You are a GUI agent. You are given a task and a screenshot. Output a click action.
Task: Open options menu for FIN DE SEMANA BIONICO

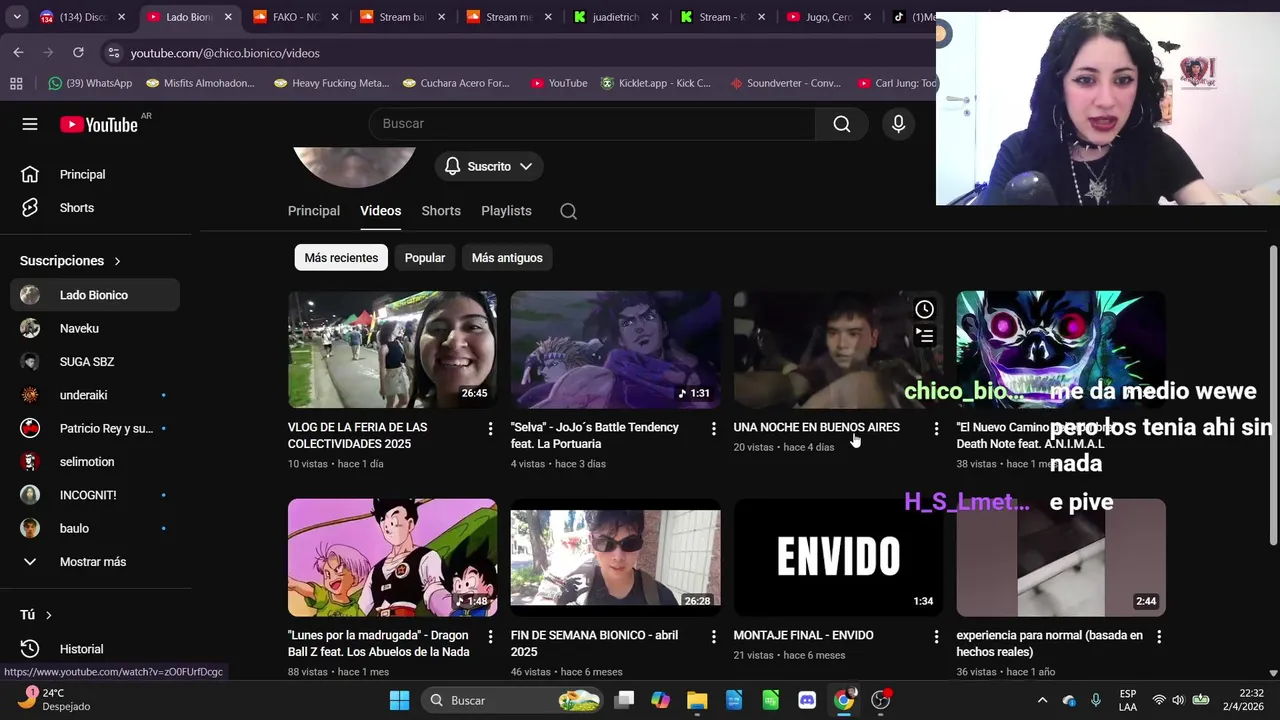[x=713, y=636]
